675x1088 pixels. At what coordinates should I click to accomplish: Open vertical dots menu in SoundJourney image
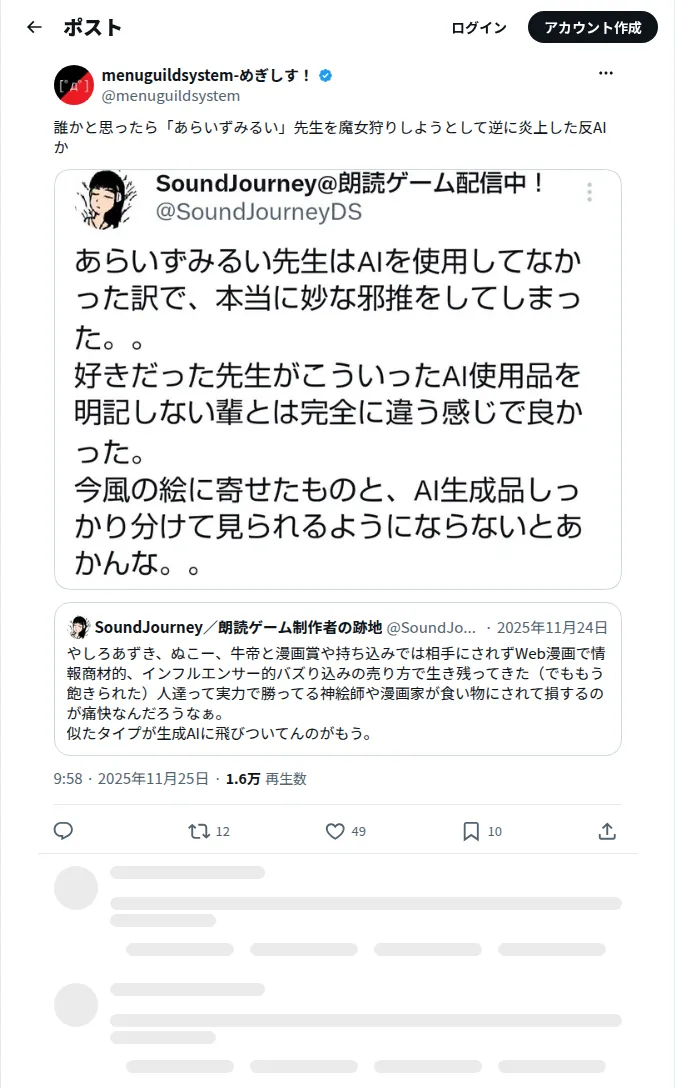coord(589,192)
